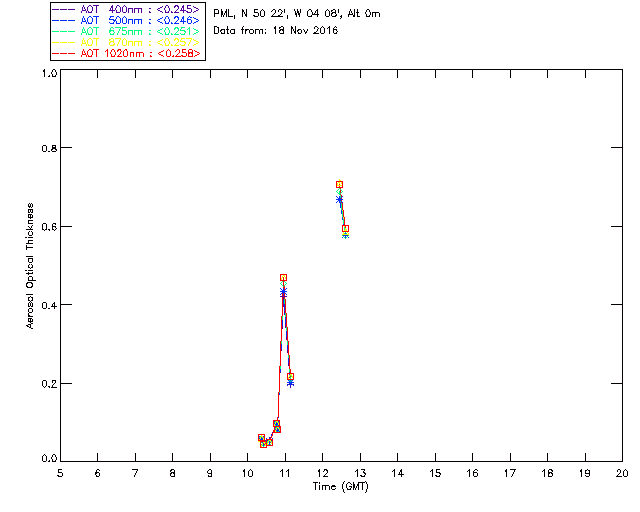Click the red square marker at the 11 o'clock peak
Viewport: 640px width, 512px height.
[x=283, y=278]
